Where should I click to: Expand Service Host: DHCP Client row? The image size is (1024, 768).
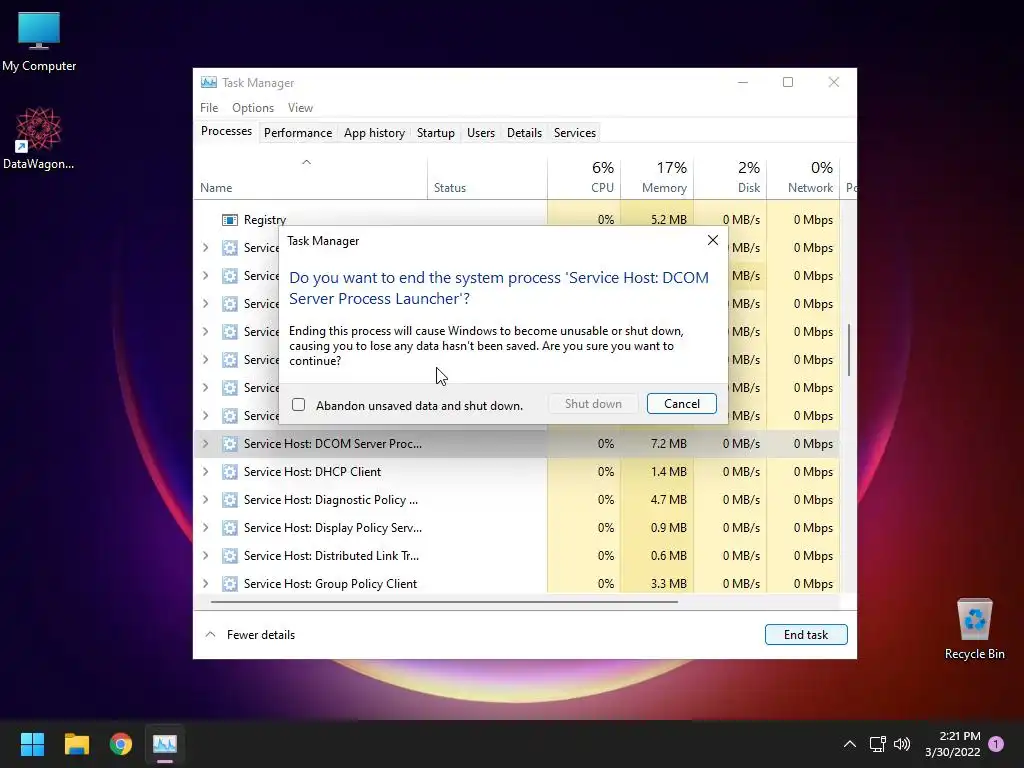click(x=206, y=472)
